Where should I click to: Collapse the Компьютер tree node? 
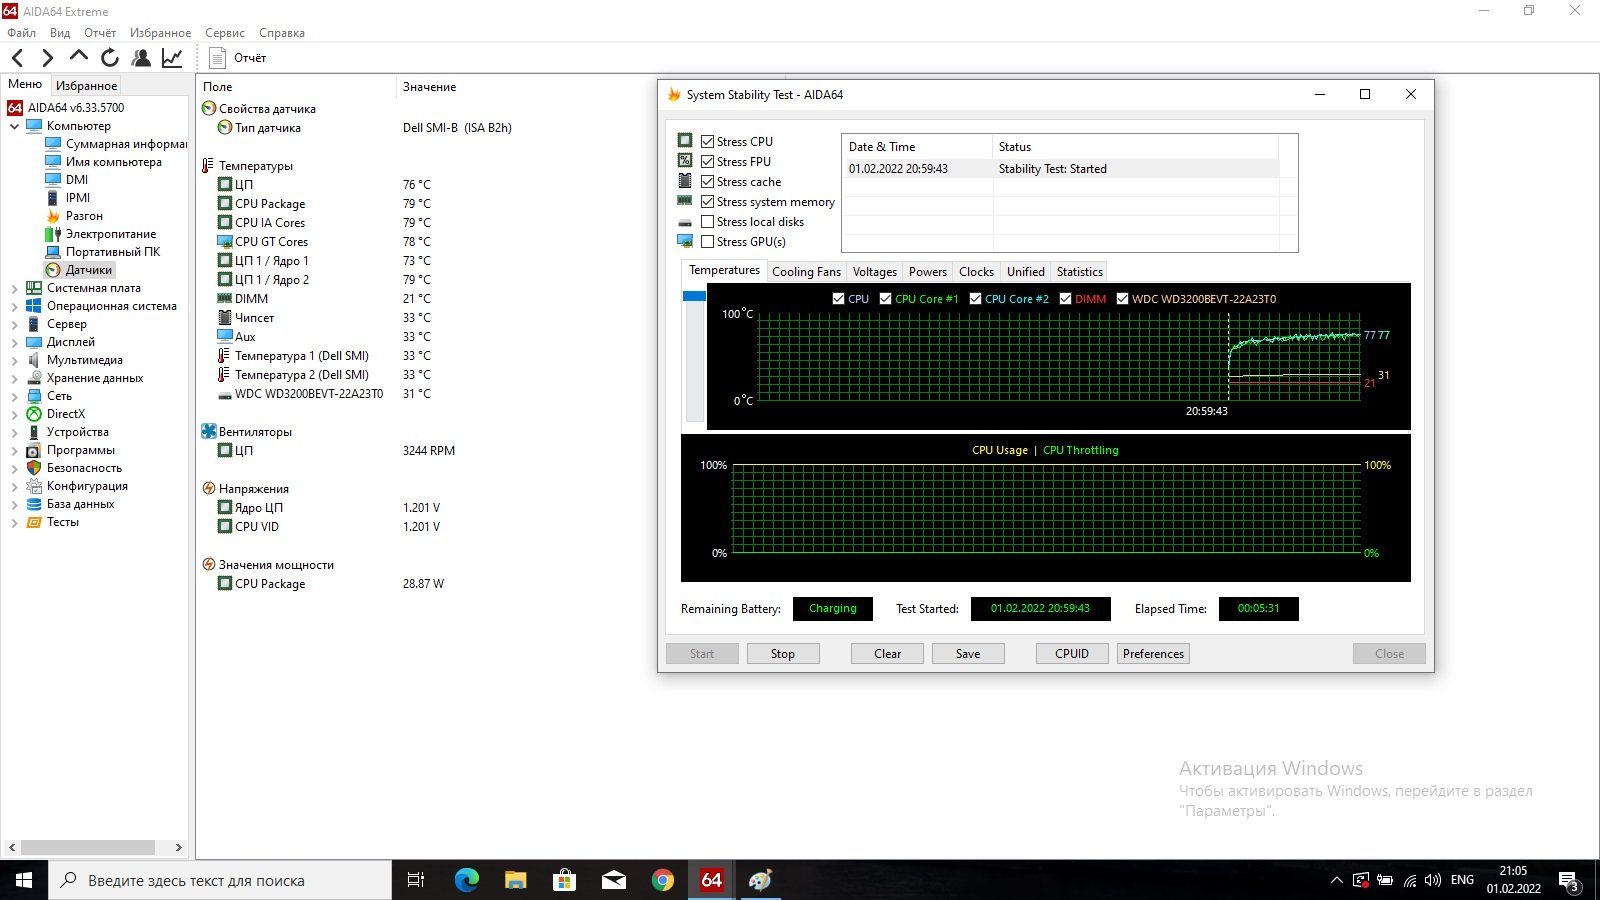[x=14, y=126]
